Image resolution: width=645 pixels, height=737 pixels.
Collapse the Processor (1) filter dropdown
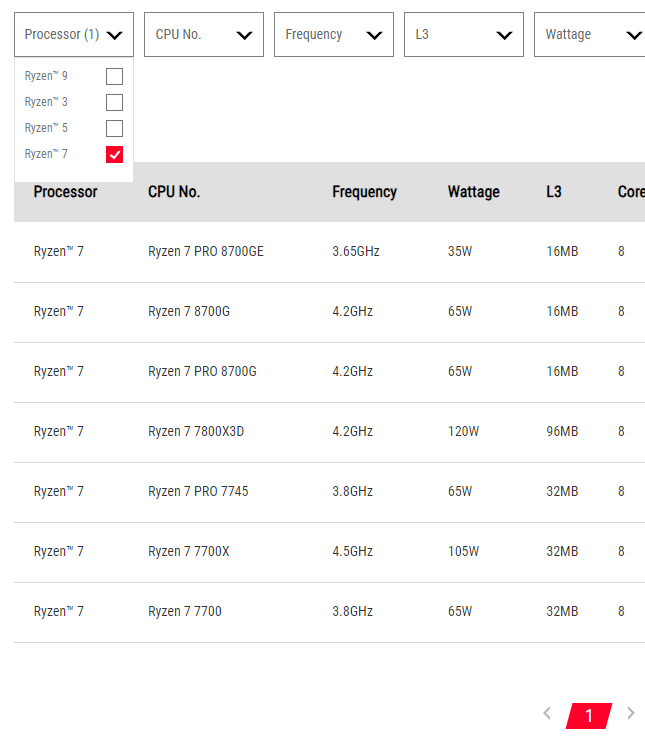74,35
